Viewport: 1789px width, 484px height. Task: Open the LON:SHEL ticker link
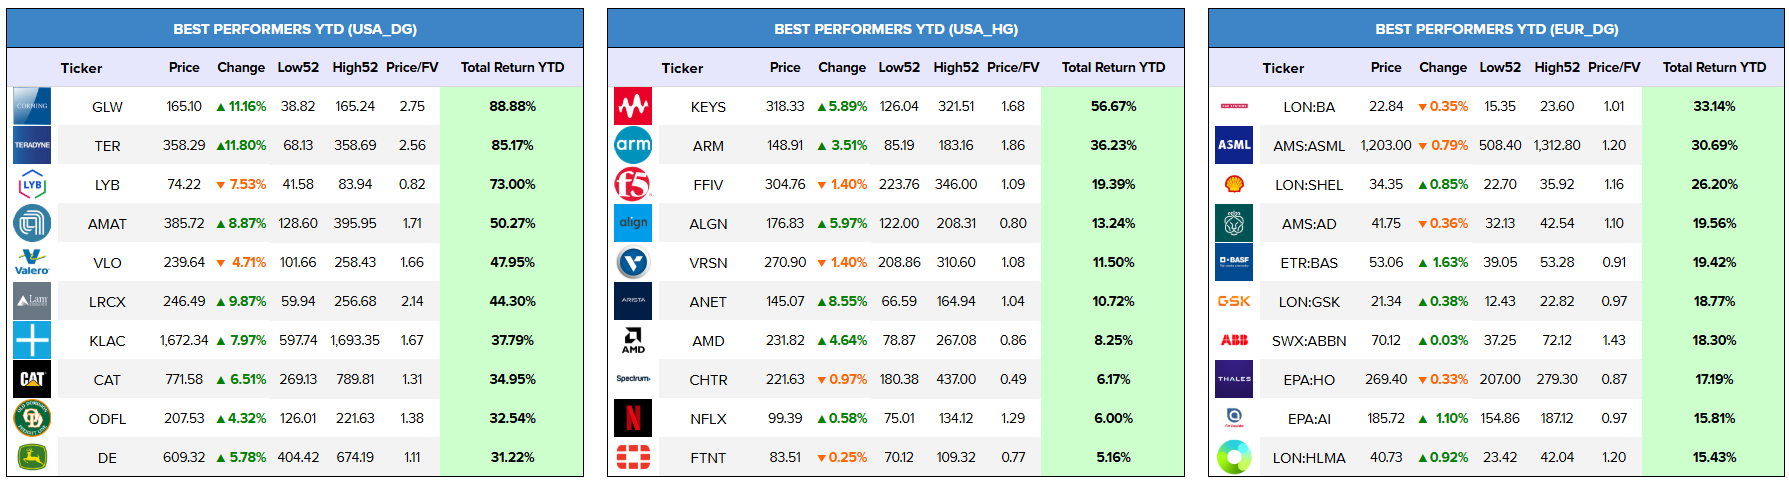1309,185
